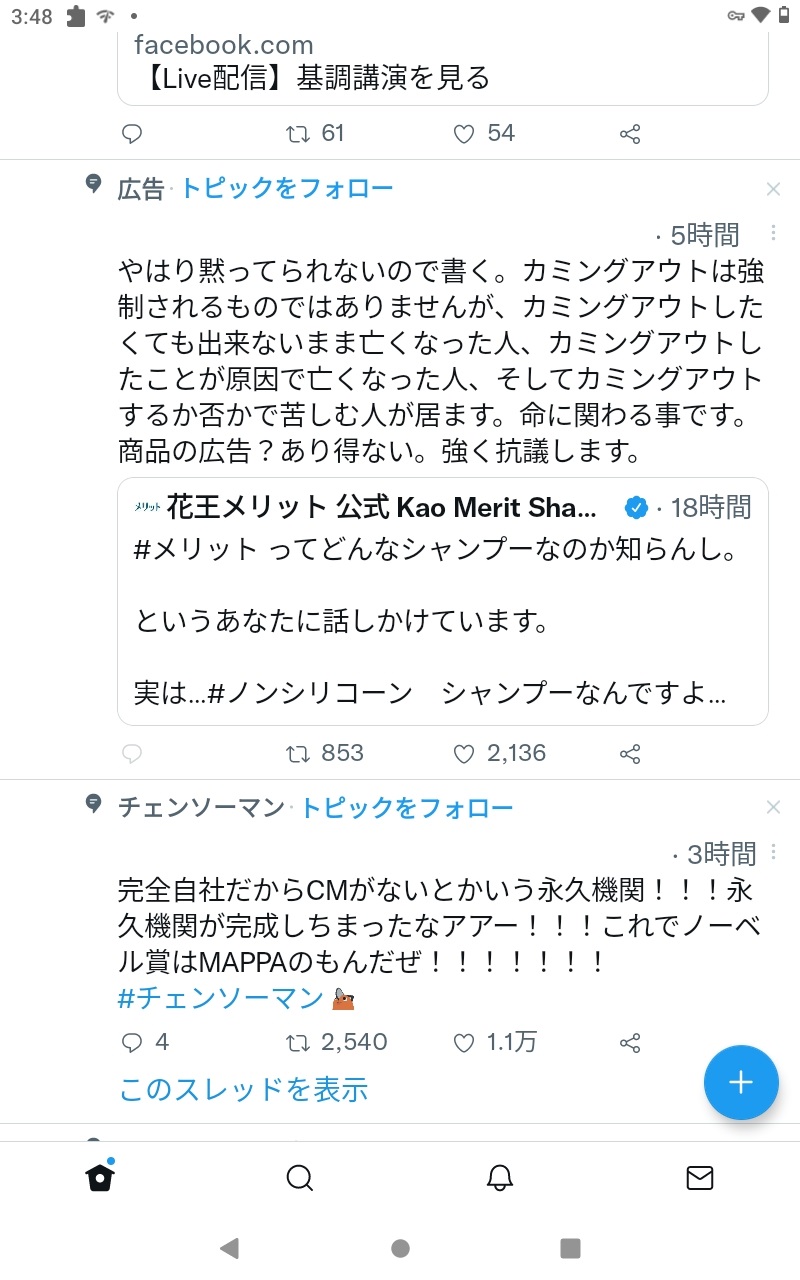Screen dimensions: 800x1280
Task: Share the tweet quoting 花王メリット
Action: 630,753
